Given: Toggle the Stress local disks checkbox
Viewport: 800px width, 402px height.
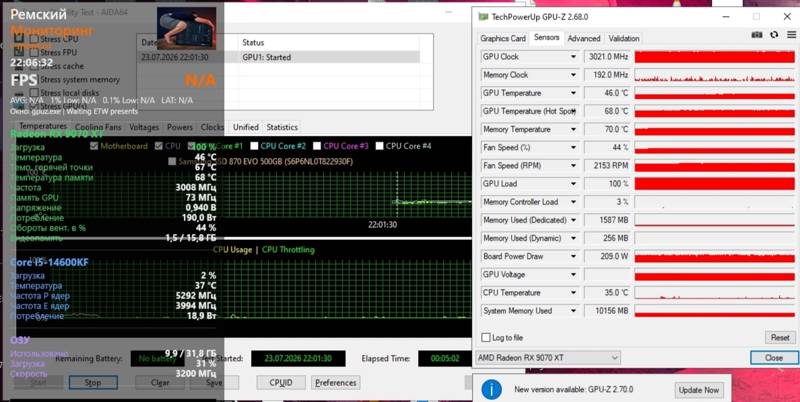Looking at the screenshot, I should click(34, 93).
